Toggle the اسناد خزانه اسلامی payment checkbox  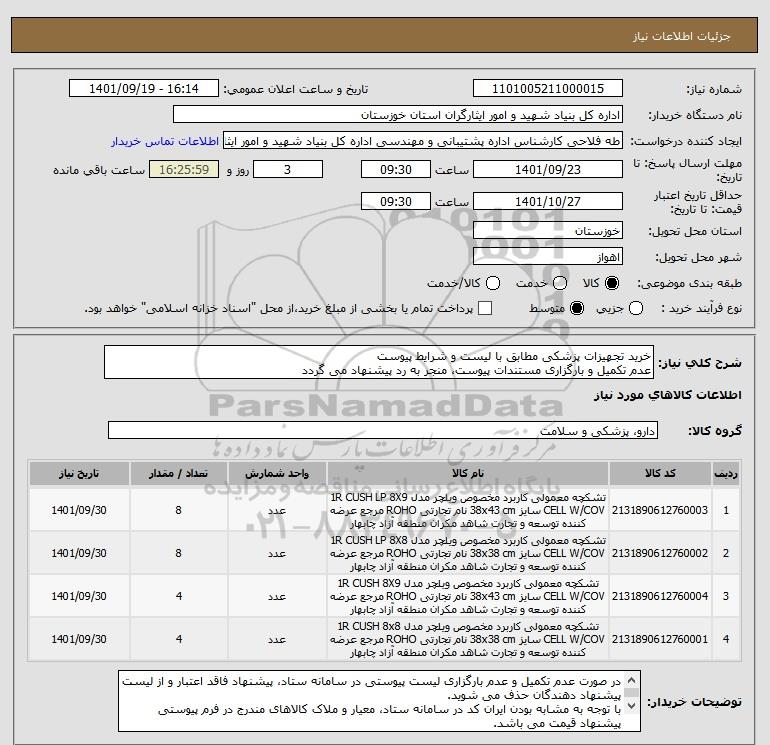(485, 308)
